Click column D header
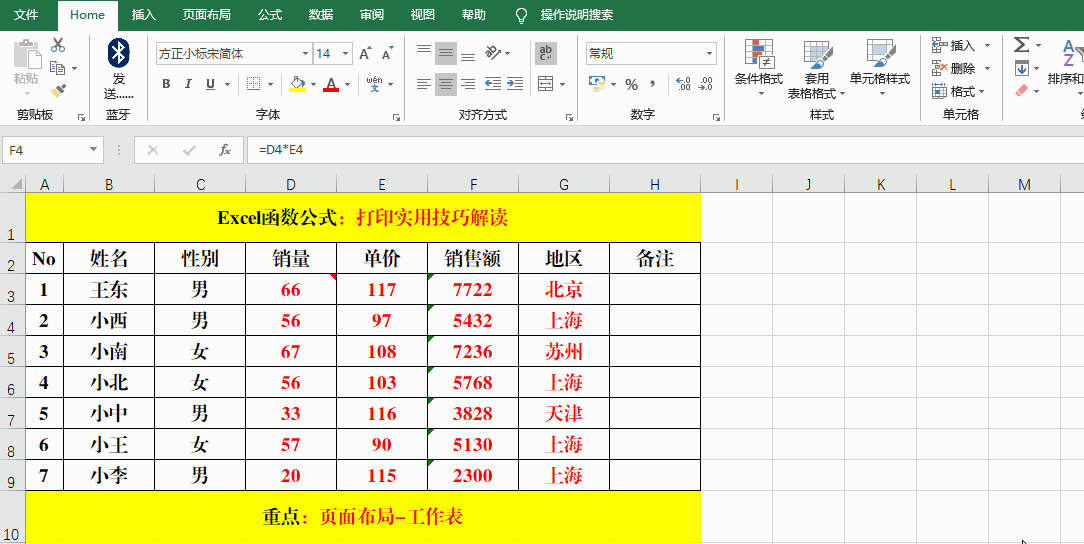Viewport: 1084px width, 544px height. [291, 184]
